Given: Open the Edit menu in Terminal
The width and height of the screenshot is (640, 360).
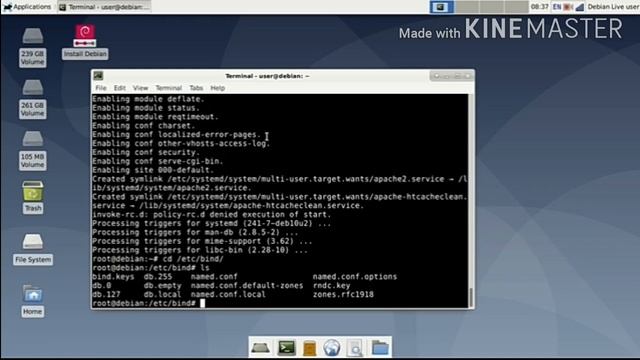Looking at the screenshot, I should (120, 88).
